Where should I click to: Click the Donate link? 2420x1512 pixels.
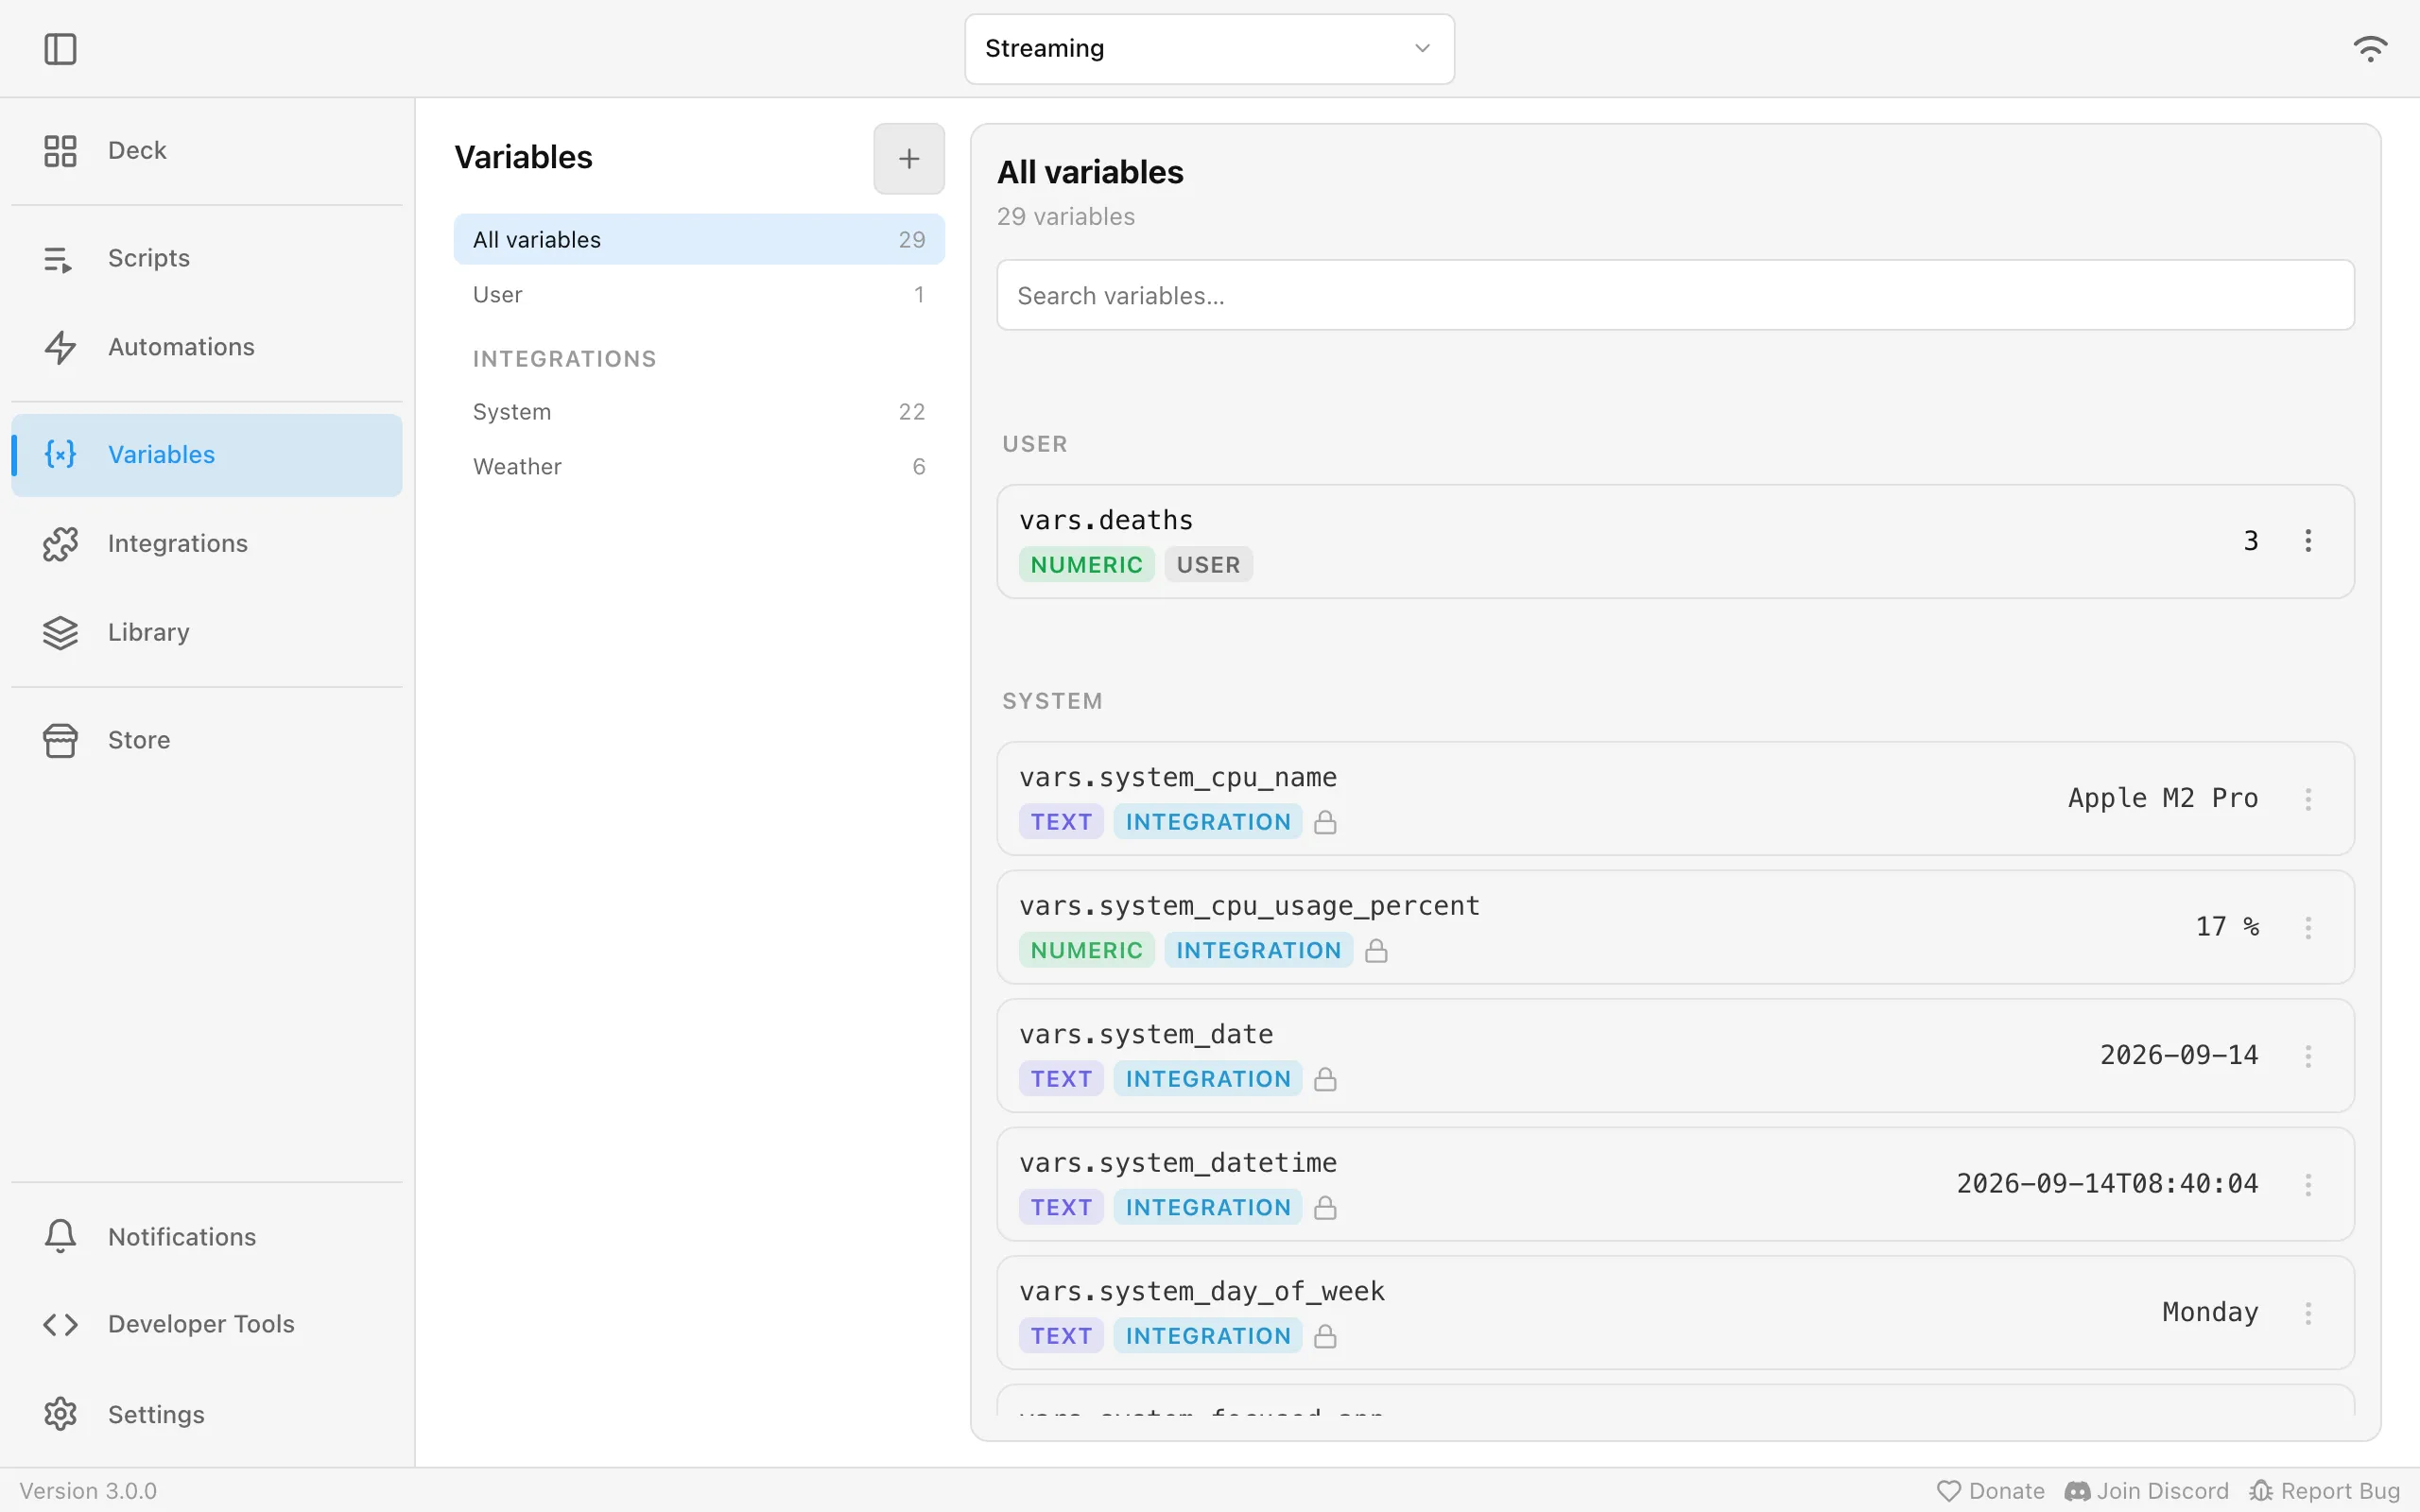(x=1990, y=1491)
